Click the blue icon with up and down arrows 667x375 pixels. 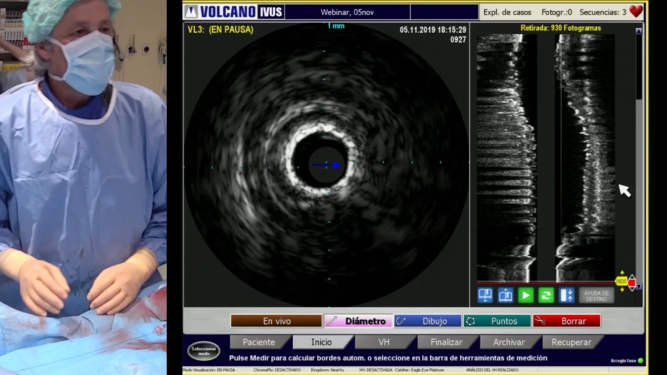click(x=566, y=295)
